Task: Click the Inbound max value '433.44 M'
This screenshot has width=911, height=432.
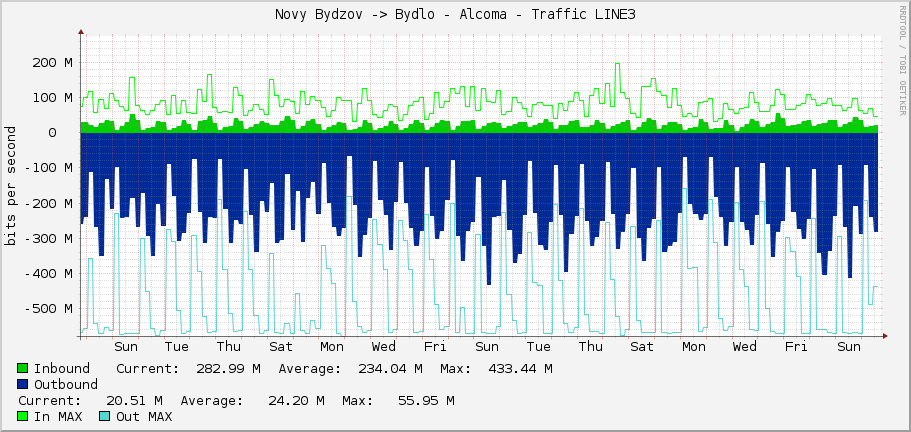Action: point(519,369)
